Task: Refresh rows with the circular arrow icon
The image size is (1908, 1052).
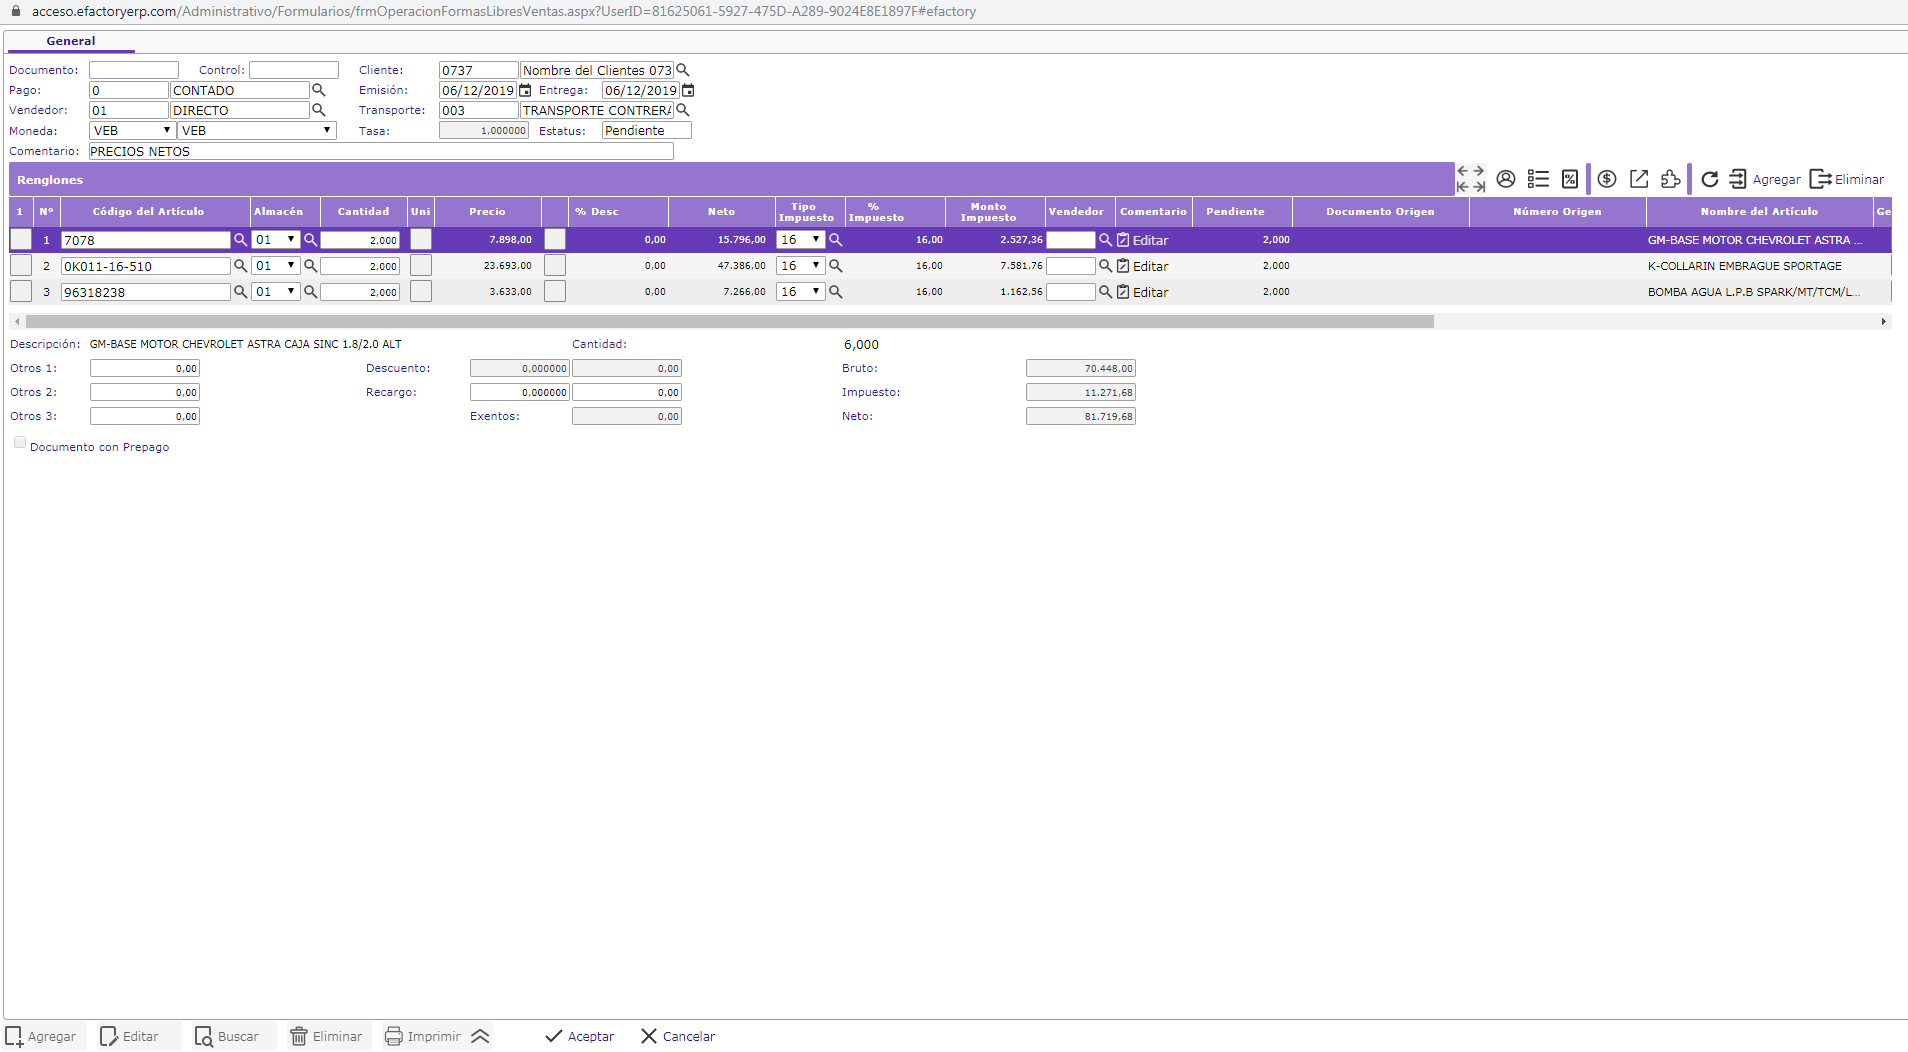Action: (x=1710, y=179)
